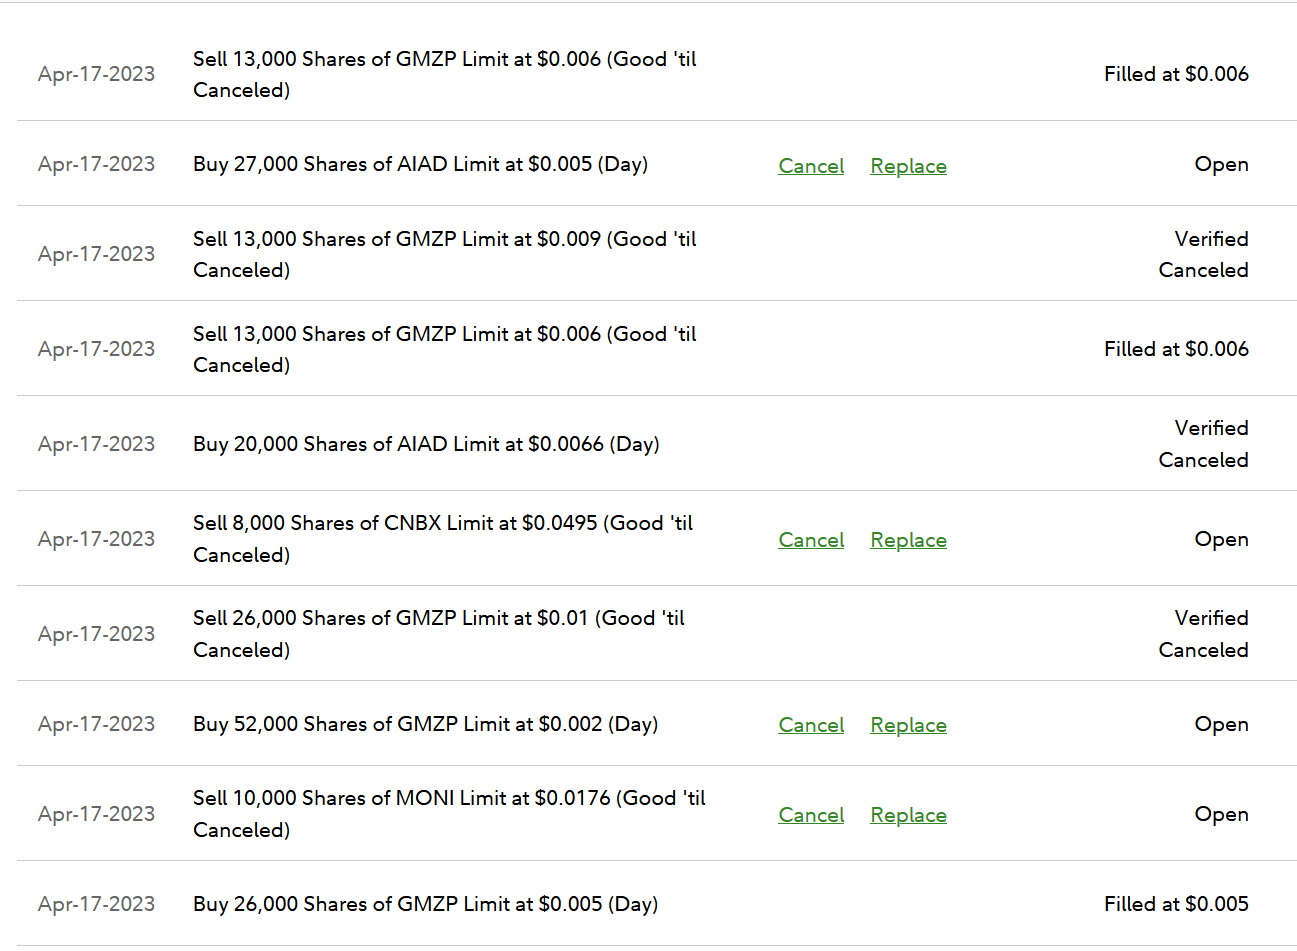1297x951 pixels.
Task: Select the Sell 26,000 GMZP order description
Action: tap(438, 634)
